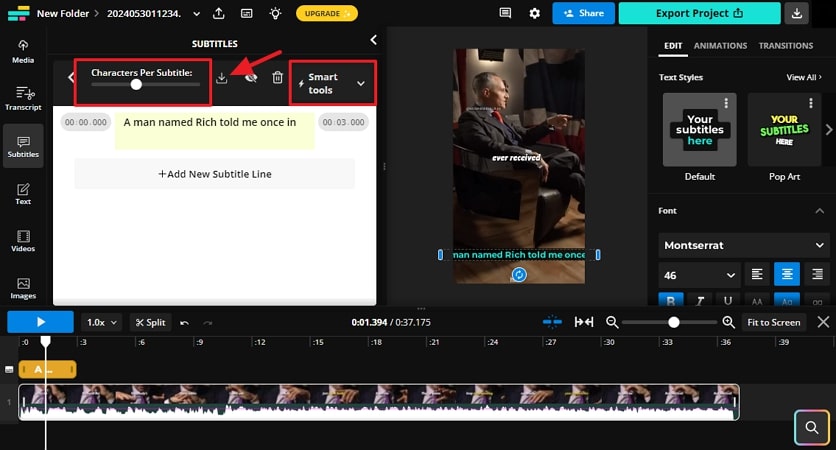The height and width of the screenshot is (450, 836).
Task: Click the Share button
Action: click(x=583, y=13)
